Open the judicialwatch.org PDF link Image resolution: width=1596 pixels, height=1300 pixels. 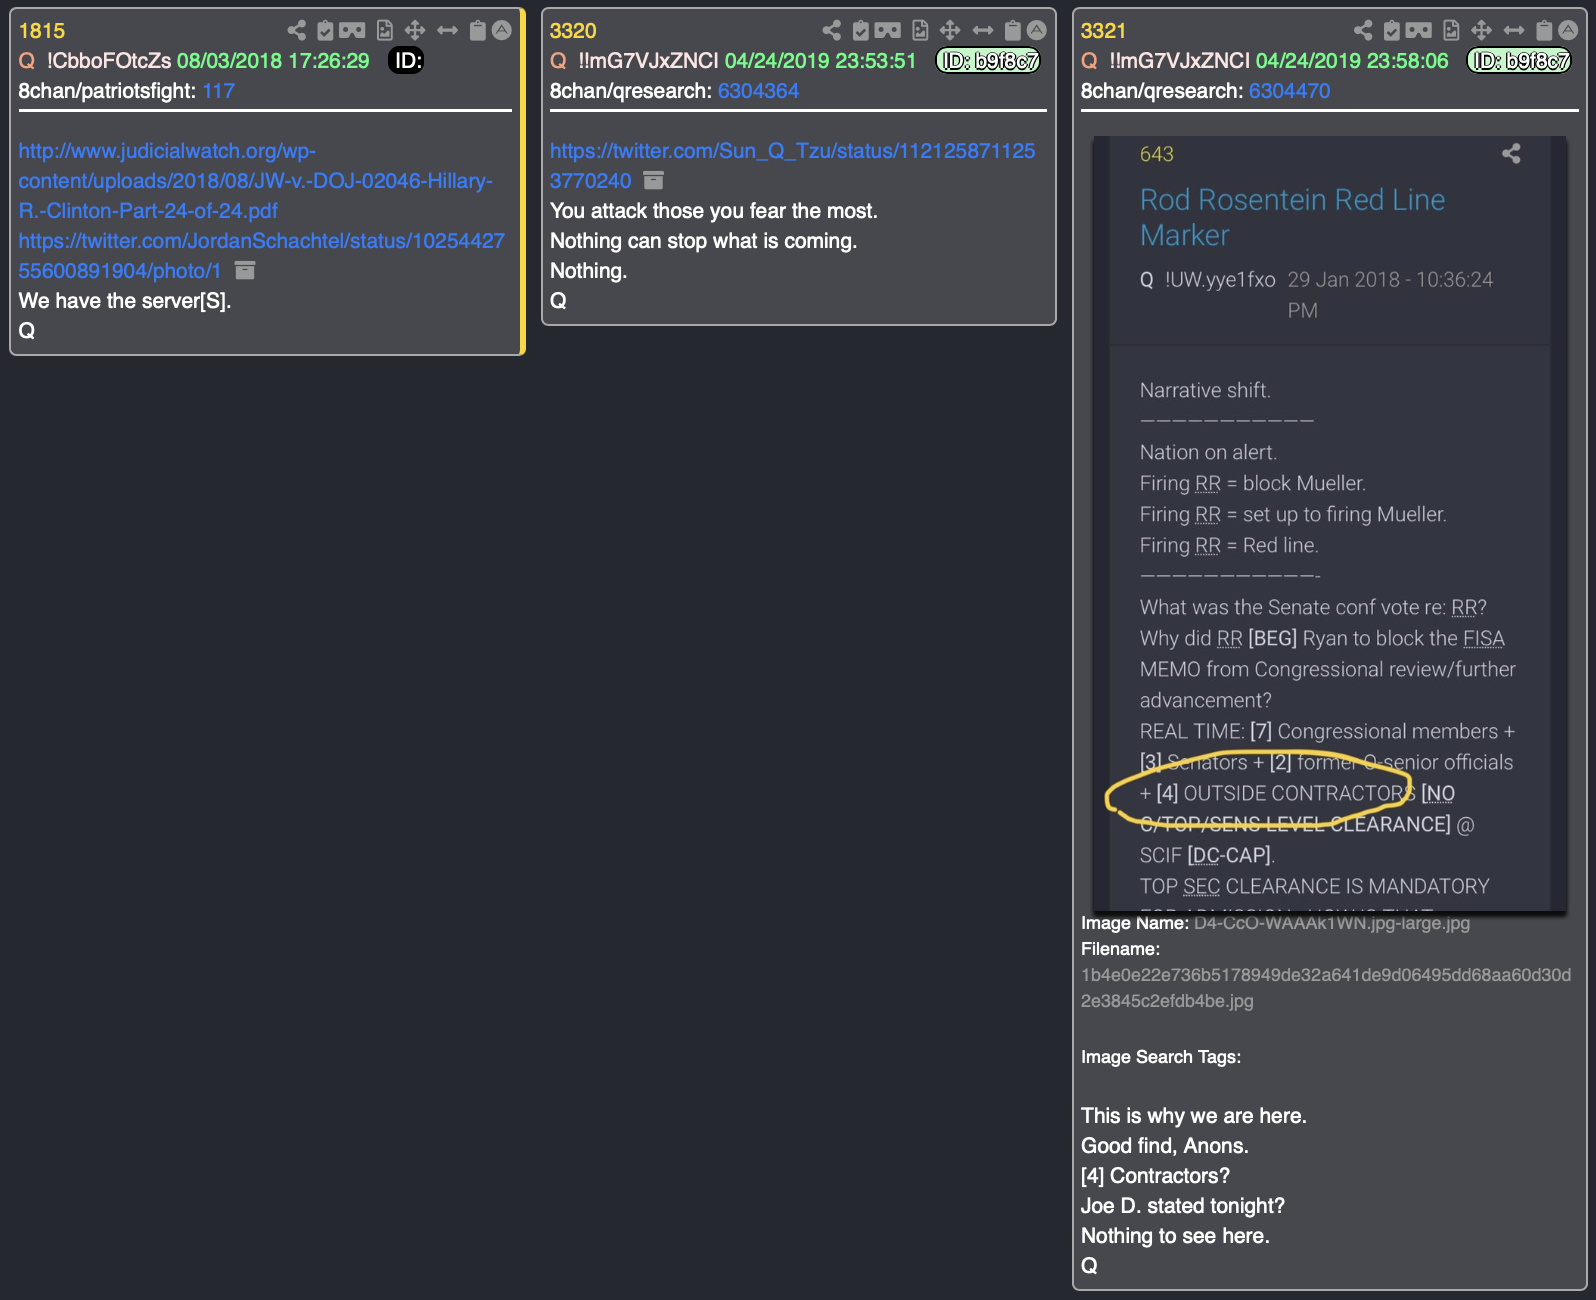click(x=255, y=181)
